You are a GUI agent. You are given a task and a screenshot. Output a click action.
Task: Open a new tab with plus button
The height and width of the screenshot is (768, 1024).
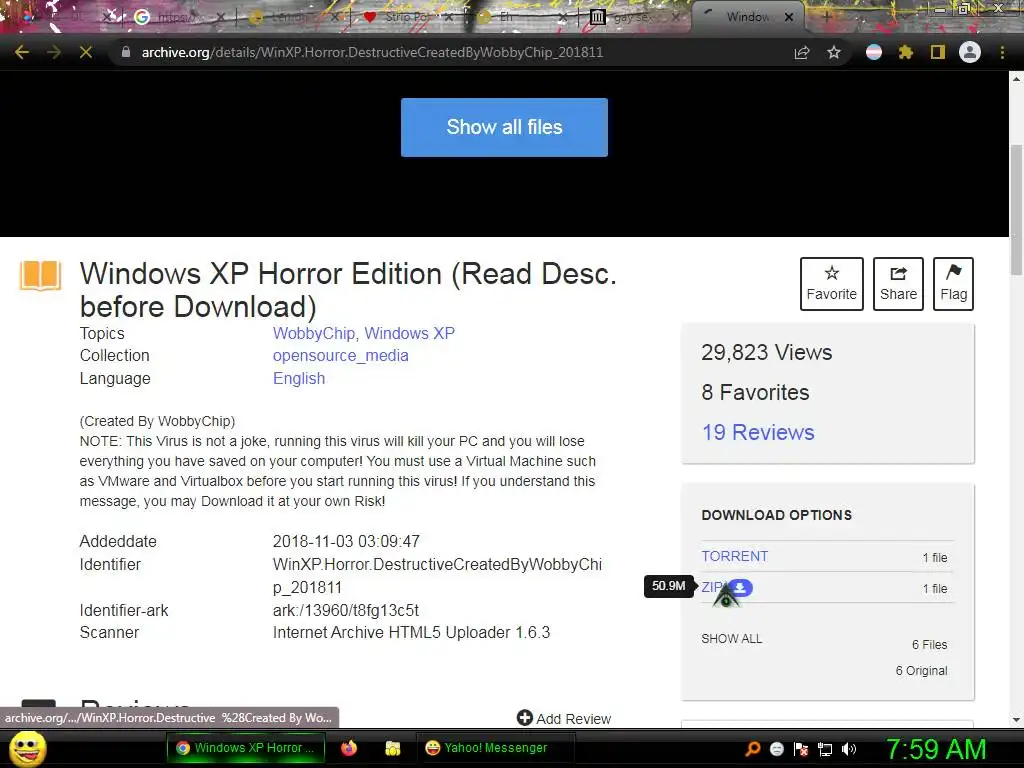826,17
